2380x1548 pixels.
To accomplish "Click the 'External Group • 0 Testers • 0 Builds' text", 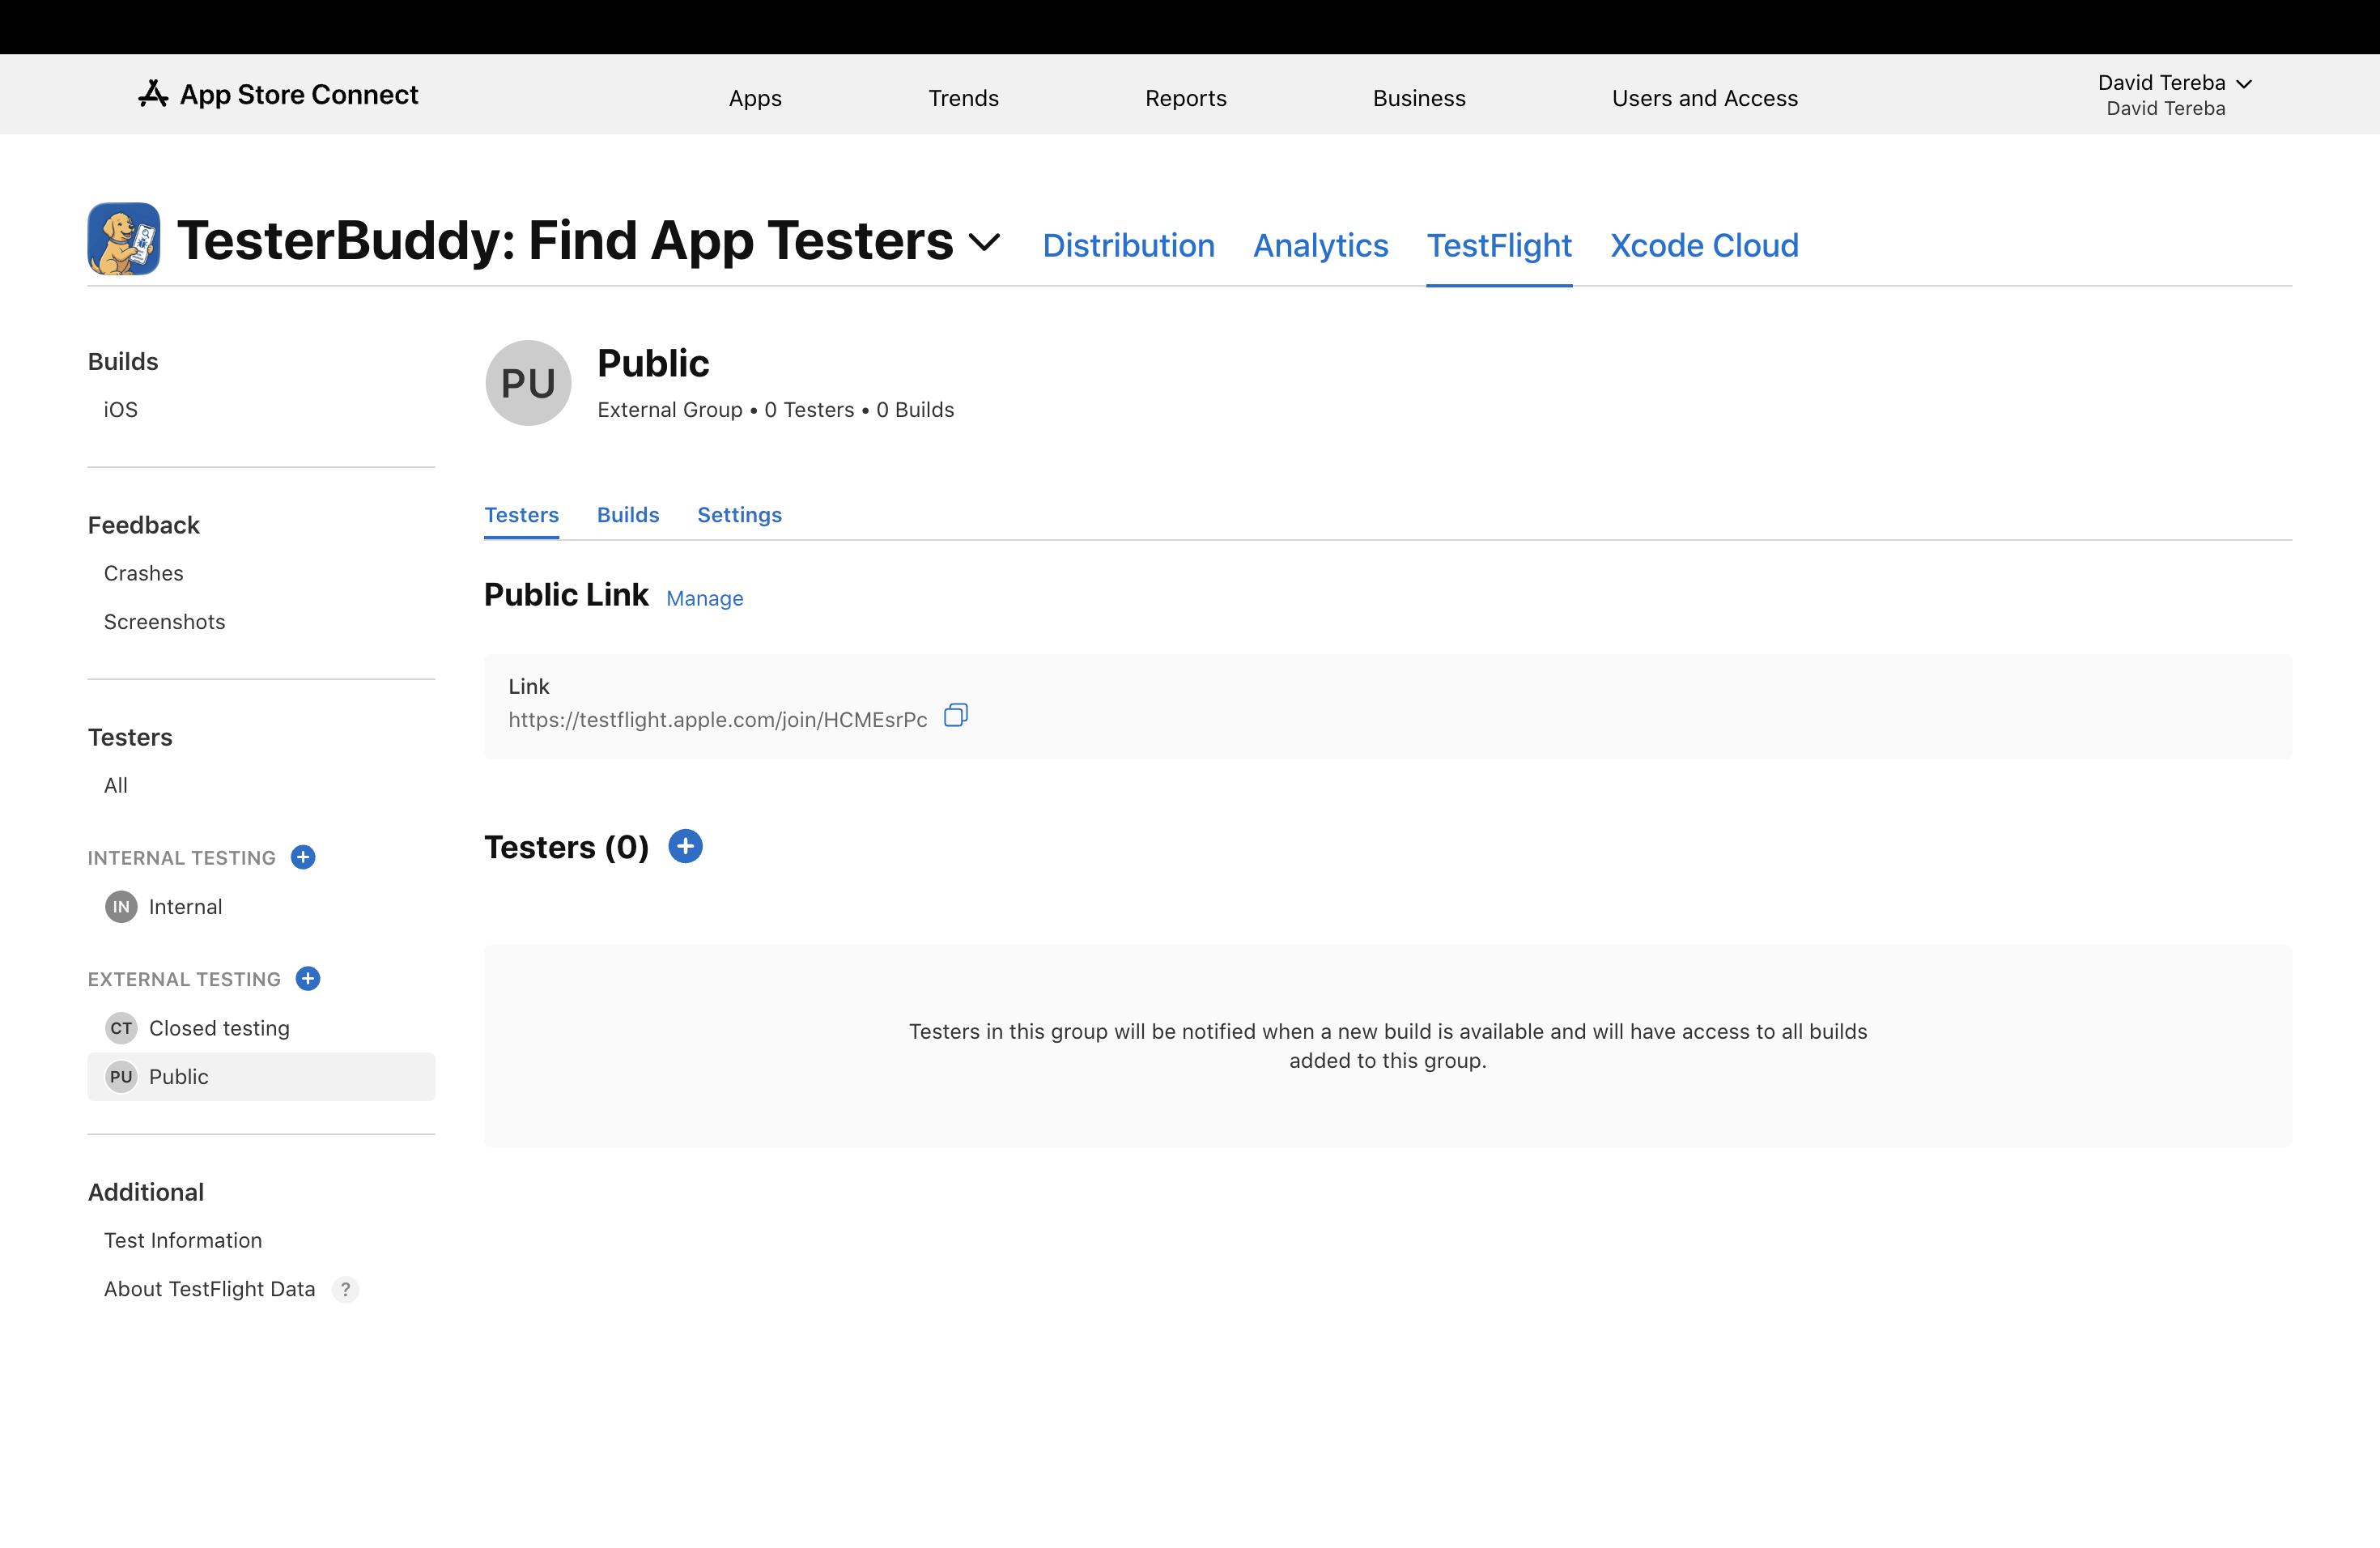I will tap(776, 410).
